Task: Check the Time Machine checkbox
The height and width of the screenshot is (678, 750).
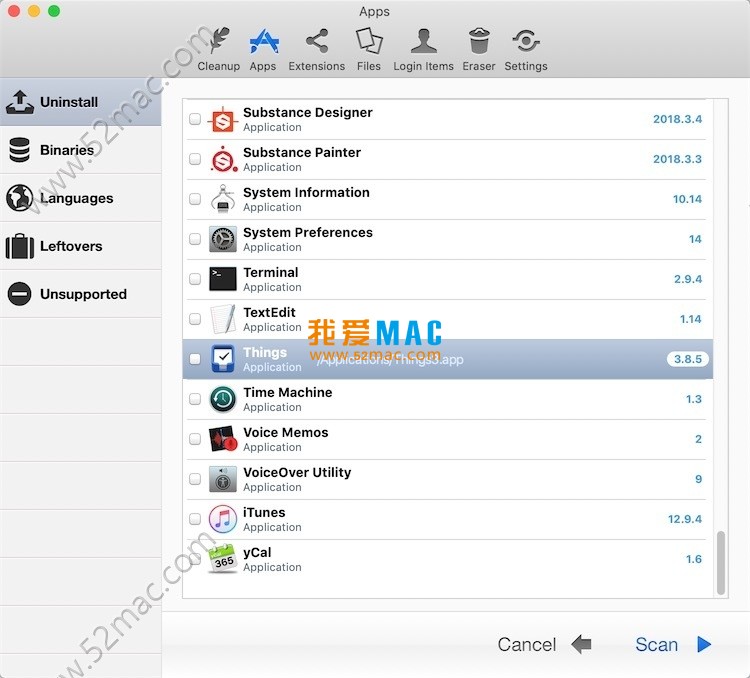Action: (x=195, y=399)
